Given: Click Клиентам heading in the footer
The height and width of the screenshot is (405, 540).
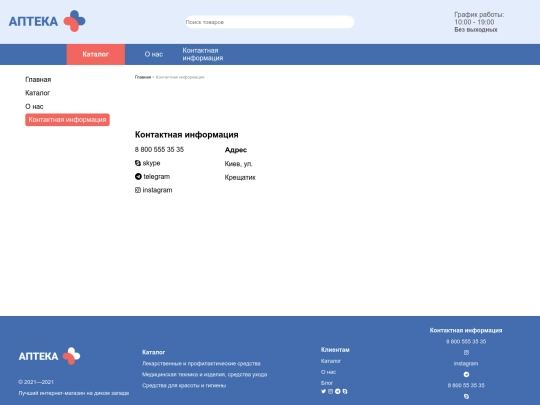Looking at the screenshot, I should [x=335, y=350].
